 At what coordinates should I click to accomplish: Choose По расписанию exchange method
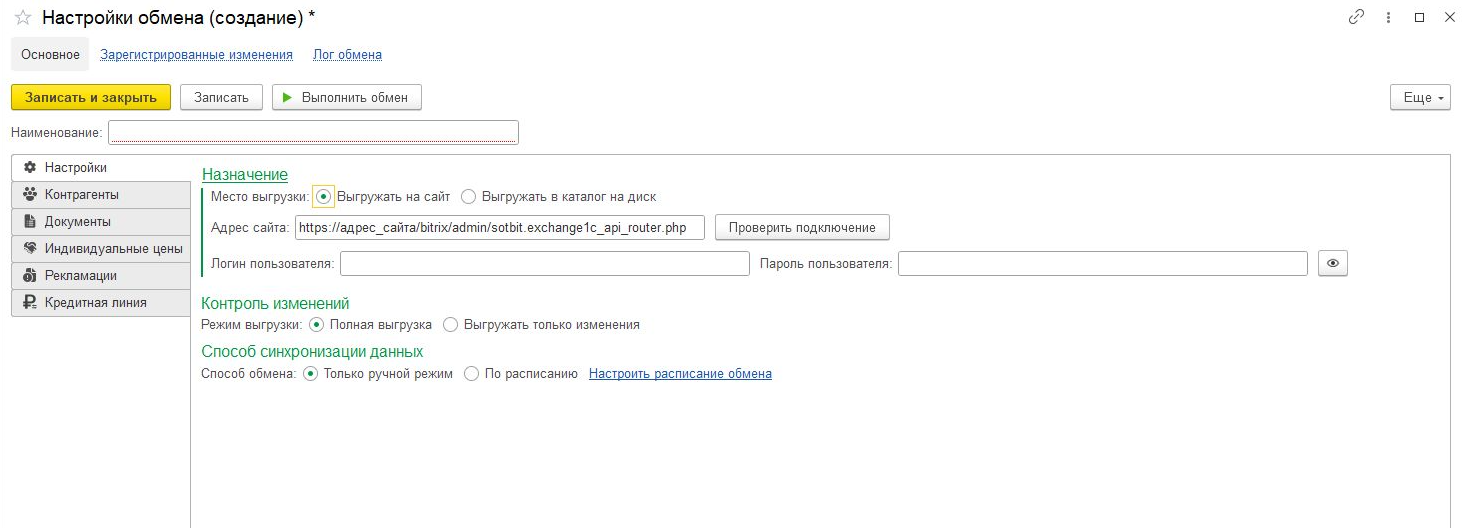click(x=471, y=374)
